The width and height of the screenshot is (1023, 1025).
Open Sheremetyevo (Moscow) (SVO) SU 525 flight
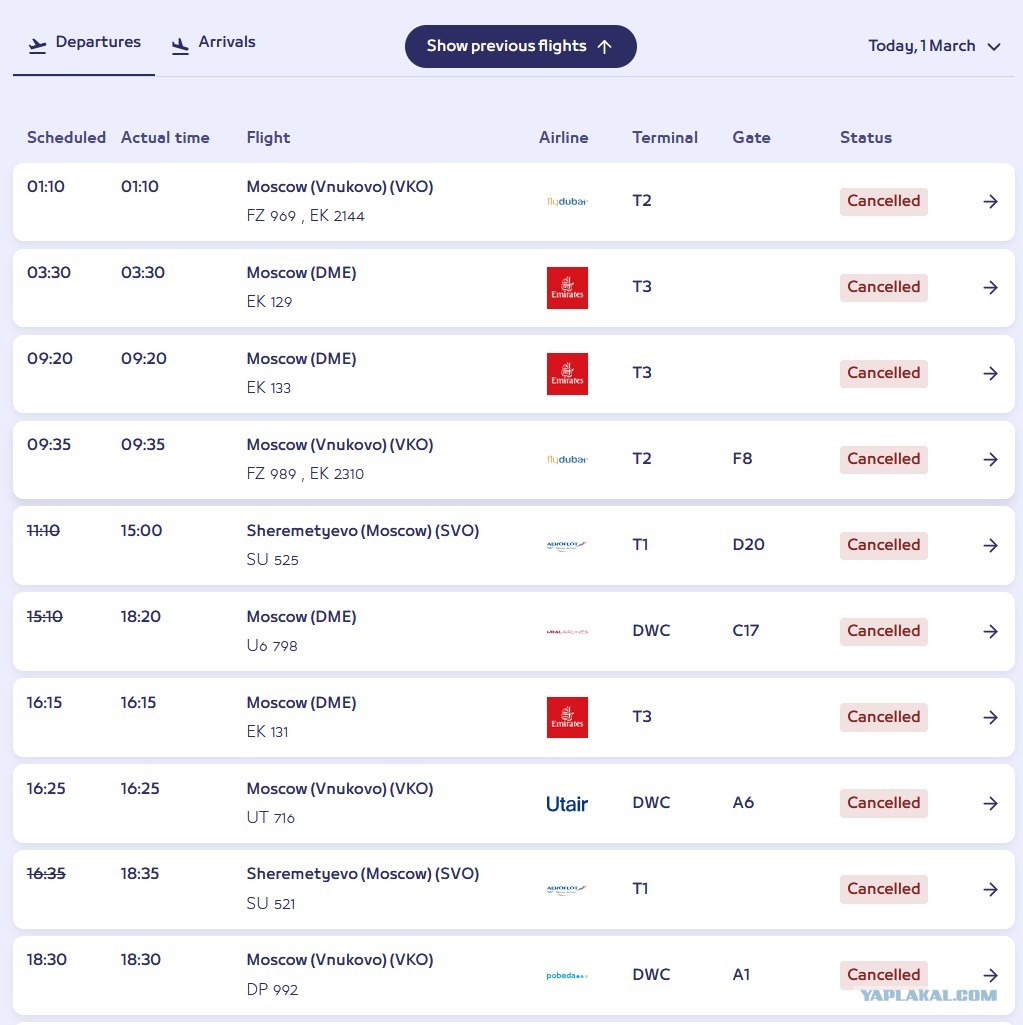point(514,545)
